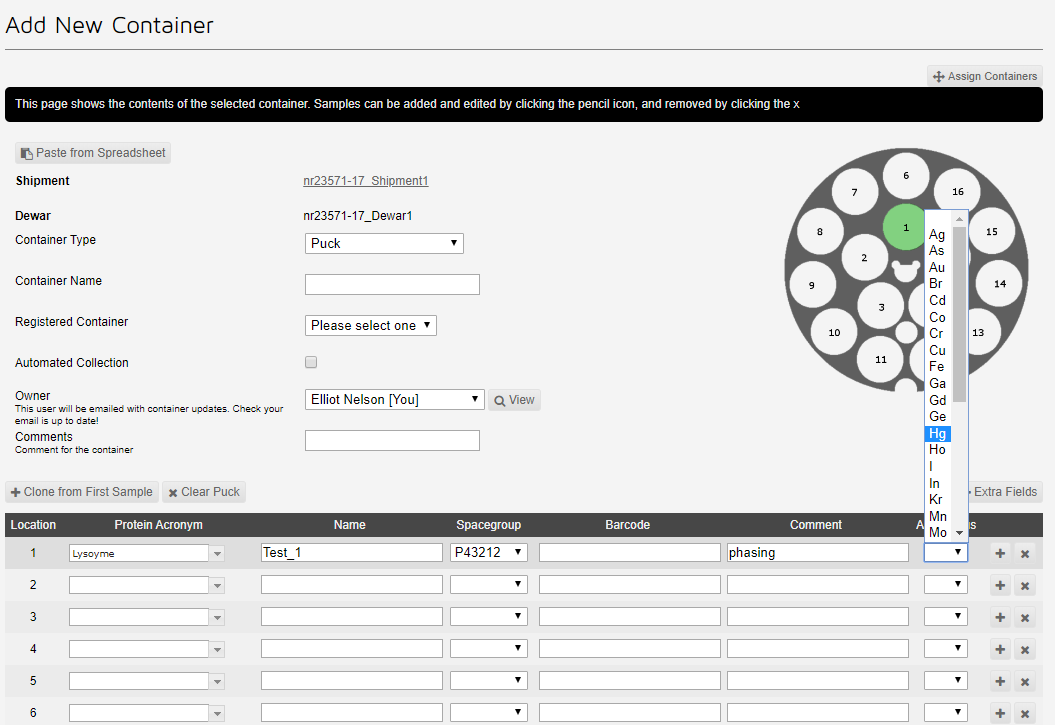Remove sample in row 4

tap(1025, 649)
